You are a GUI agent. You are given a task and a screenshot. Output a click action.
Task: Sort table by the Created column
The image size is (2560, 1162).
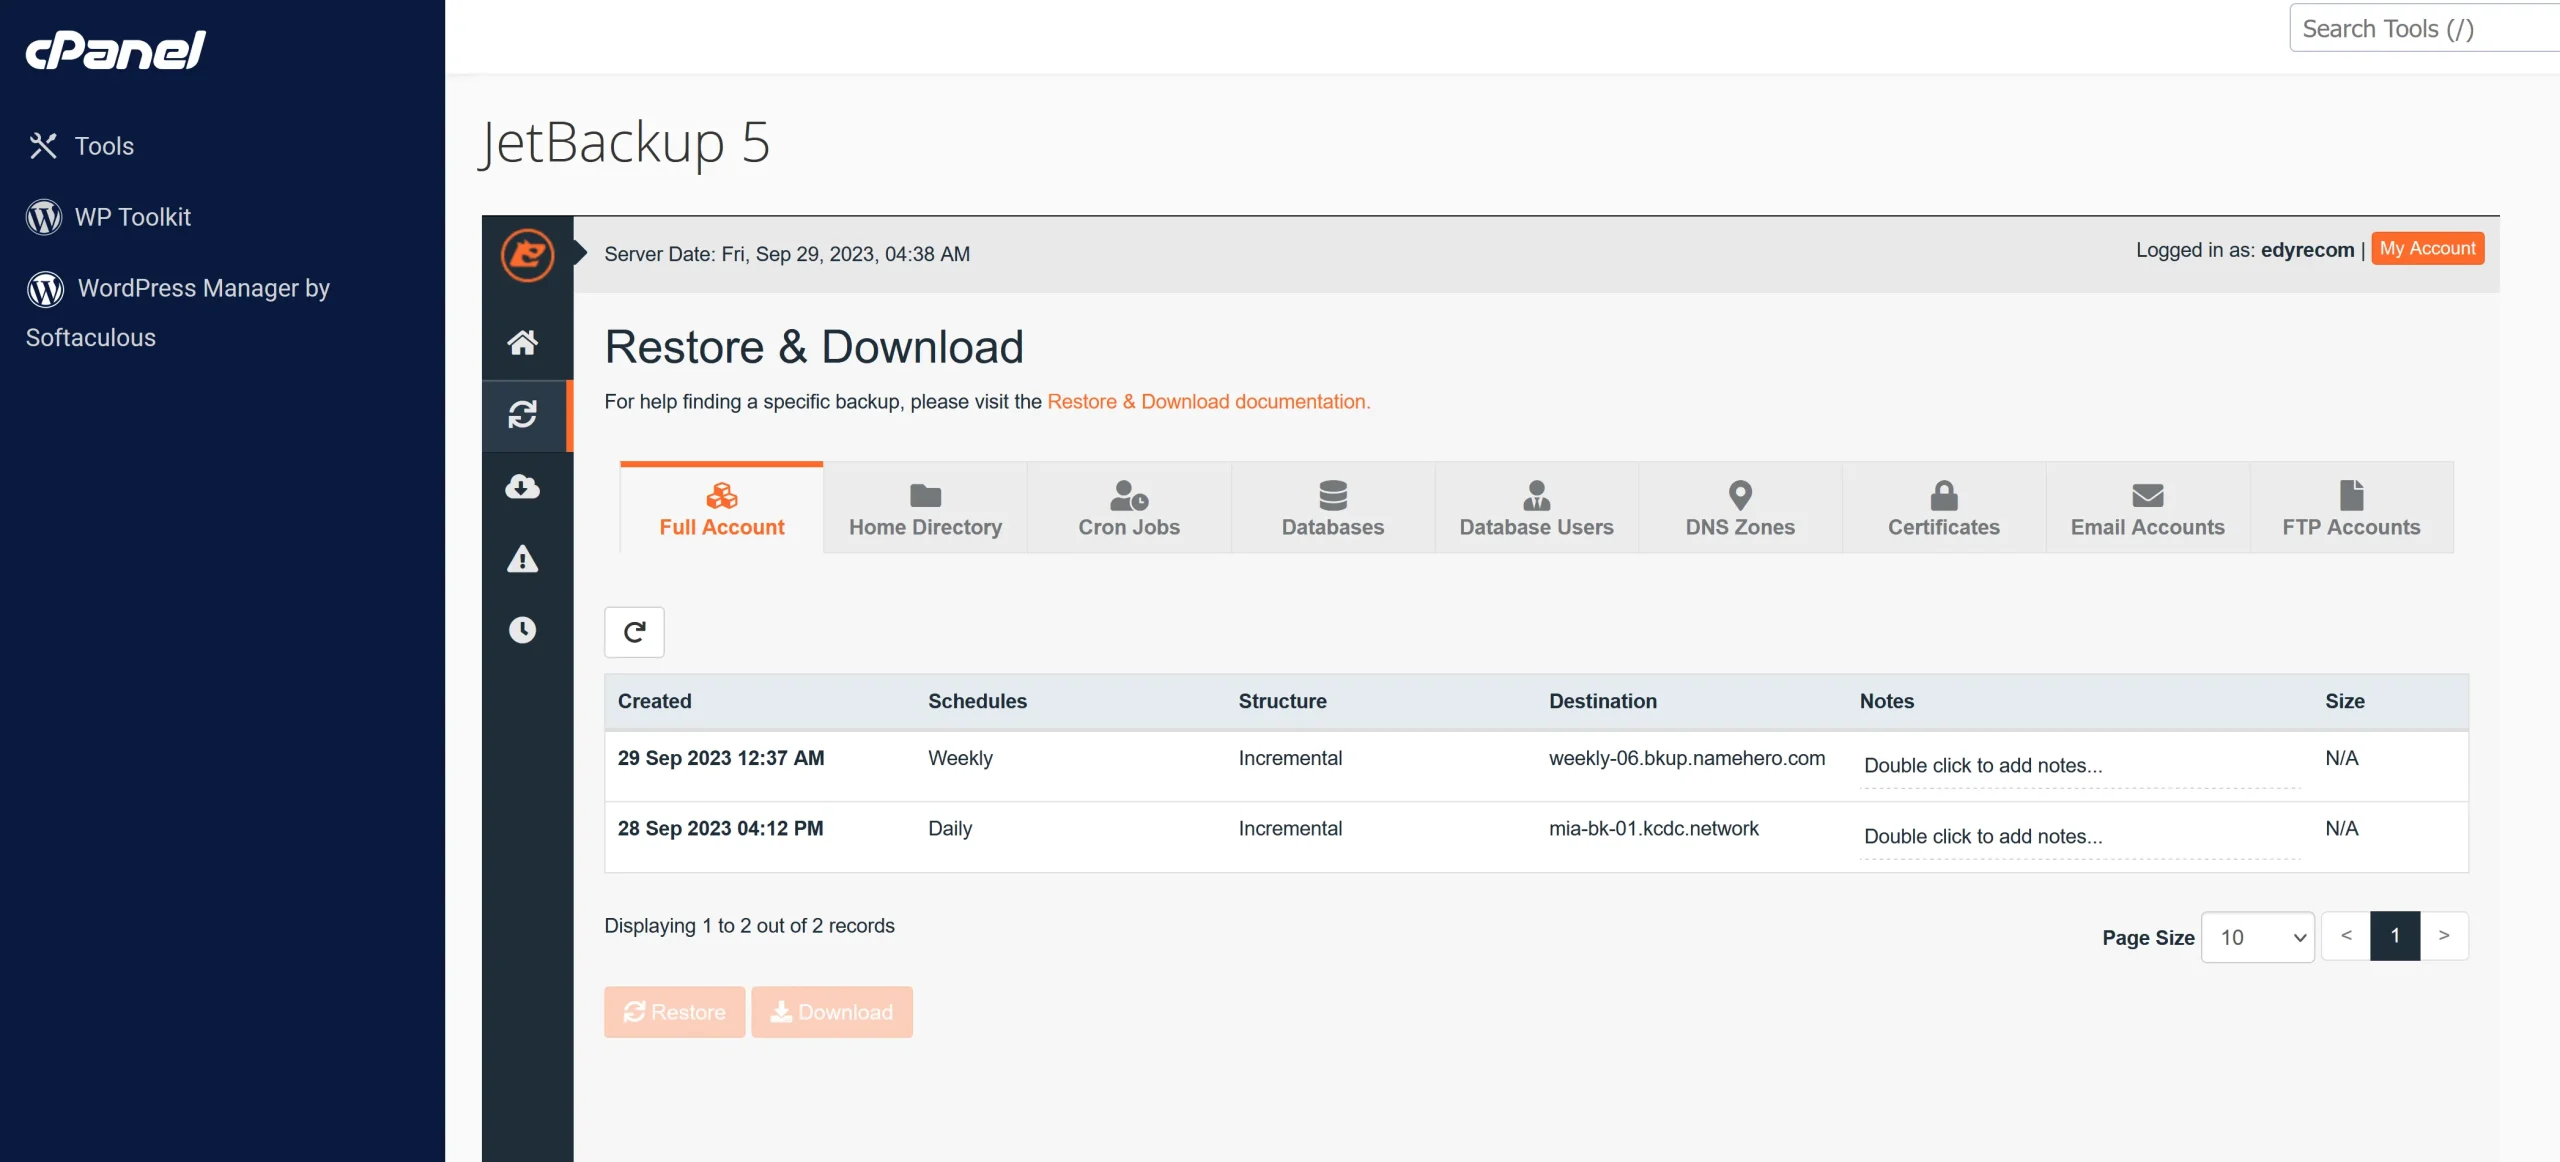point(654,701)
